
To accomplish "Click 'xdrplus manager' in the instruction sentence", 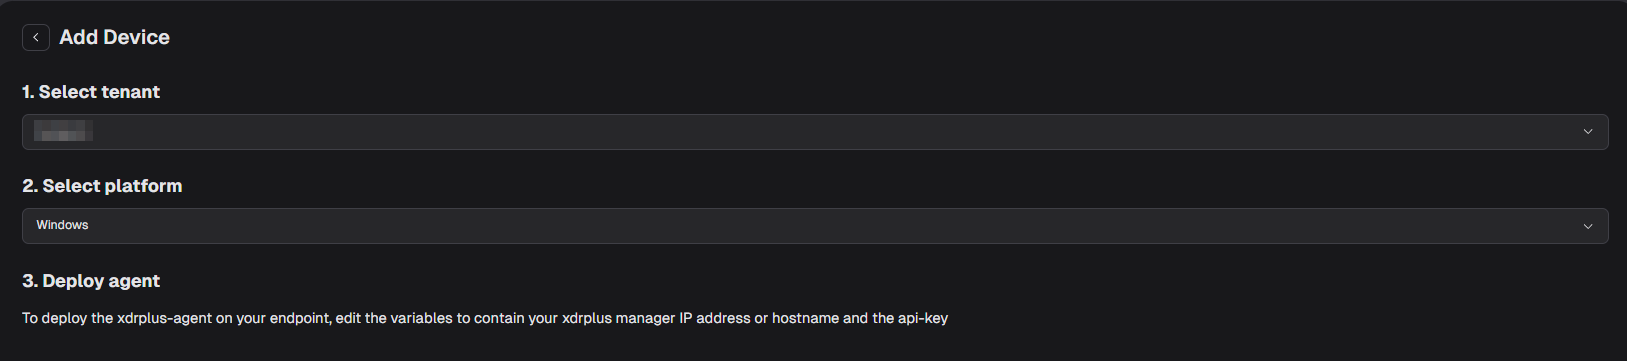I will click(x=618, y=318).
